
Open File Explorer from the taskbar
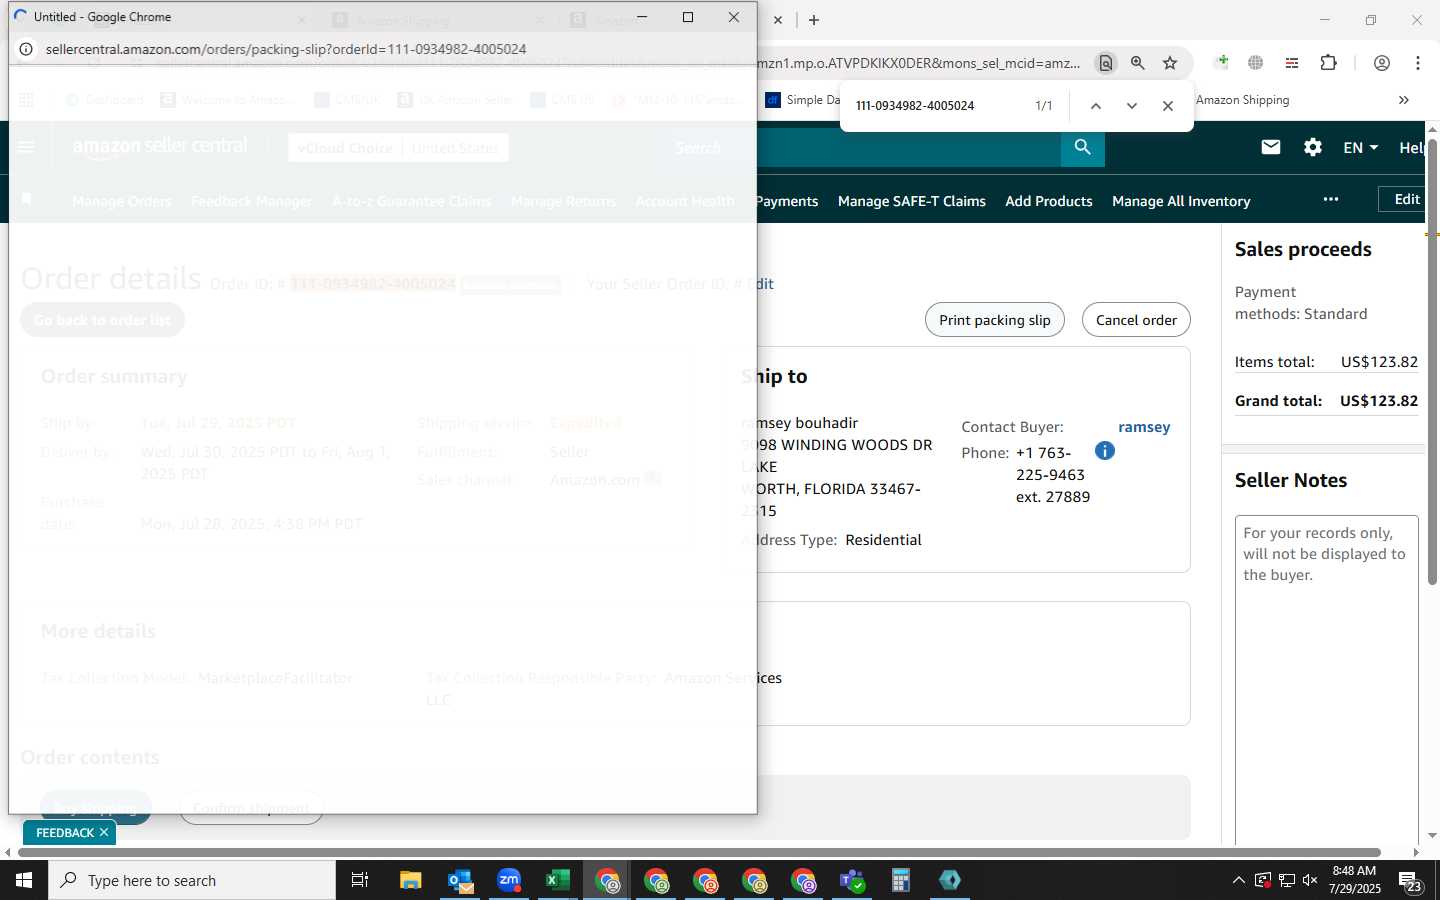[x=411, y=880]
